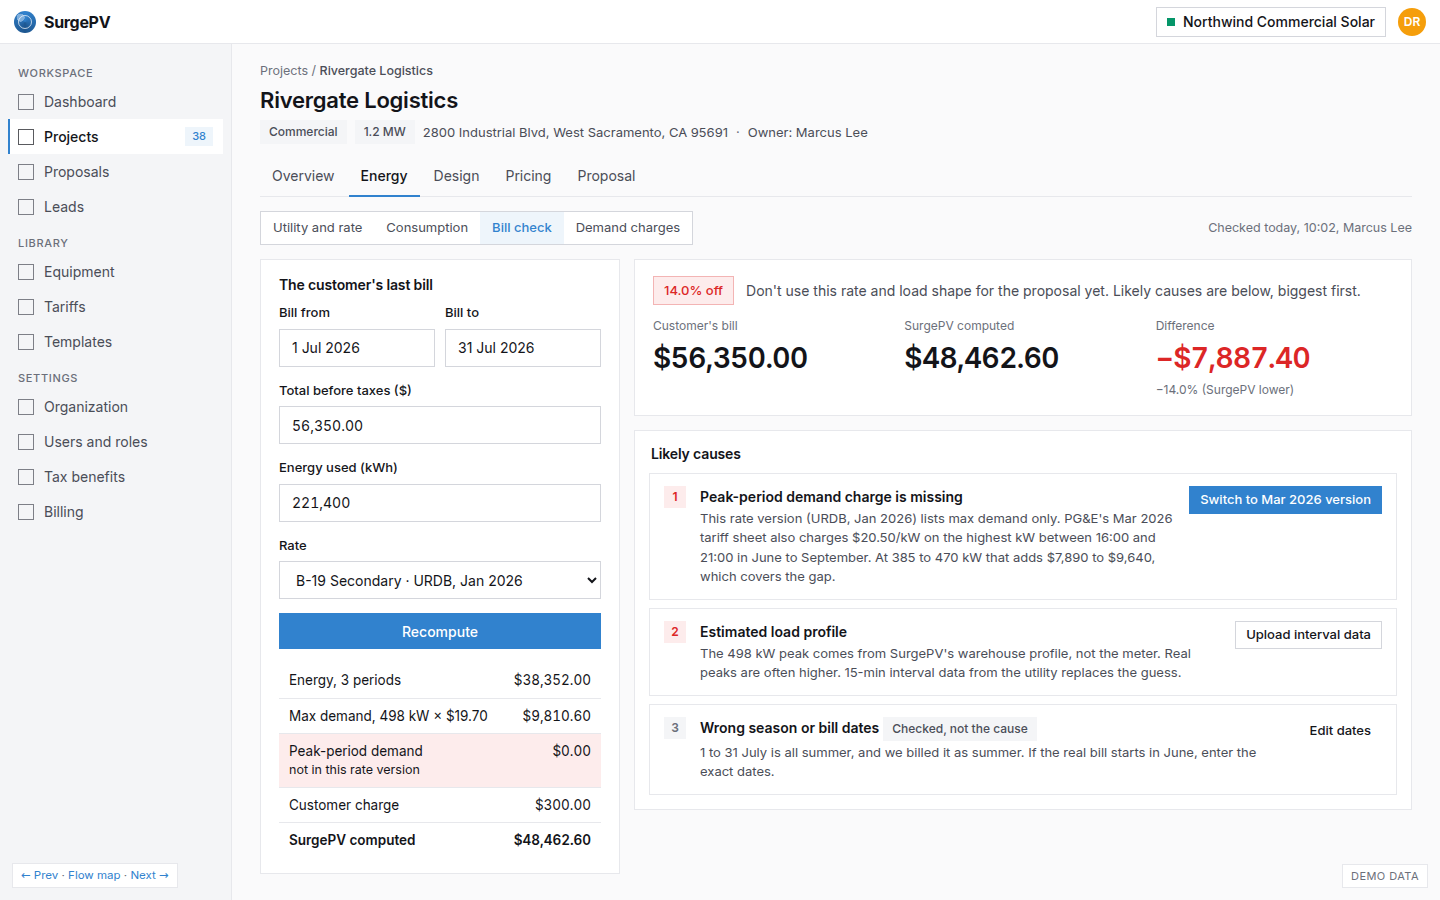Show the Consumption sub-tab
This screenshot has height=900, width=1440.
[x=427, y=228]
